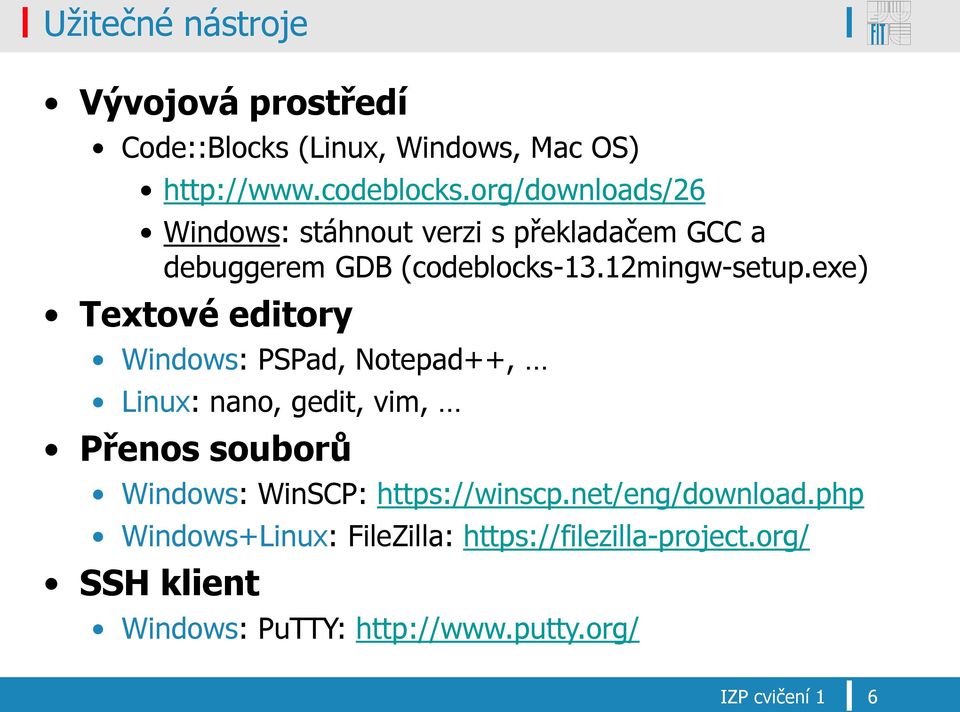Screen dimensions: 960x712
Task: Open the filezilla-project.org link
Action: tap(636, 536)
